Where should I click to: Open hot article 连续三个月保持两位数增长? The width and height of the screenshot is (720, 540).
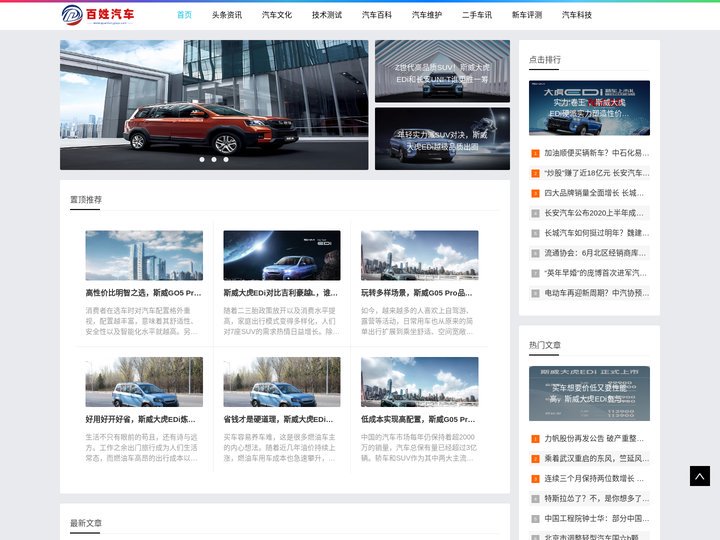click(x=594, y=478)
